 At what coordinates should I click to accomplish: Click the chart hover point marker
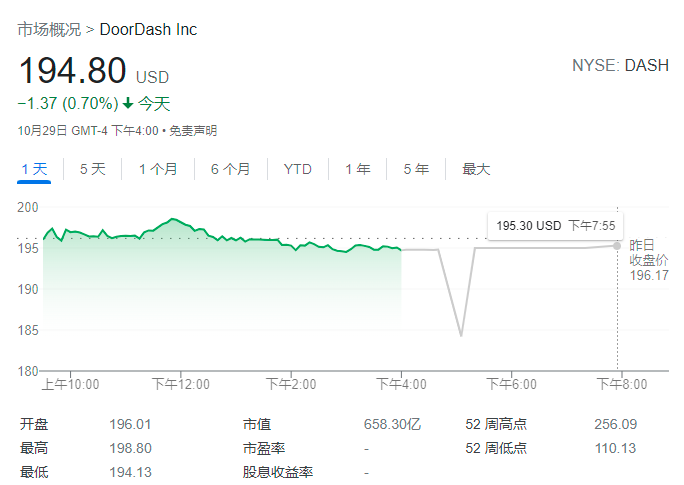coord(617,245)
